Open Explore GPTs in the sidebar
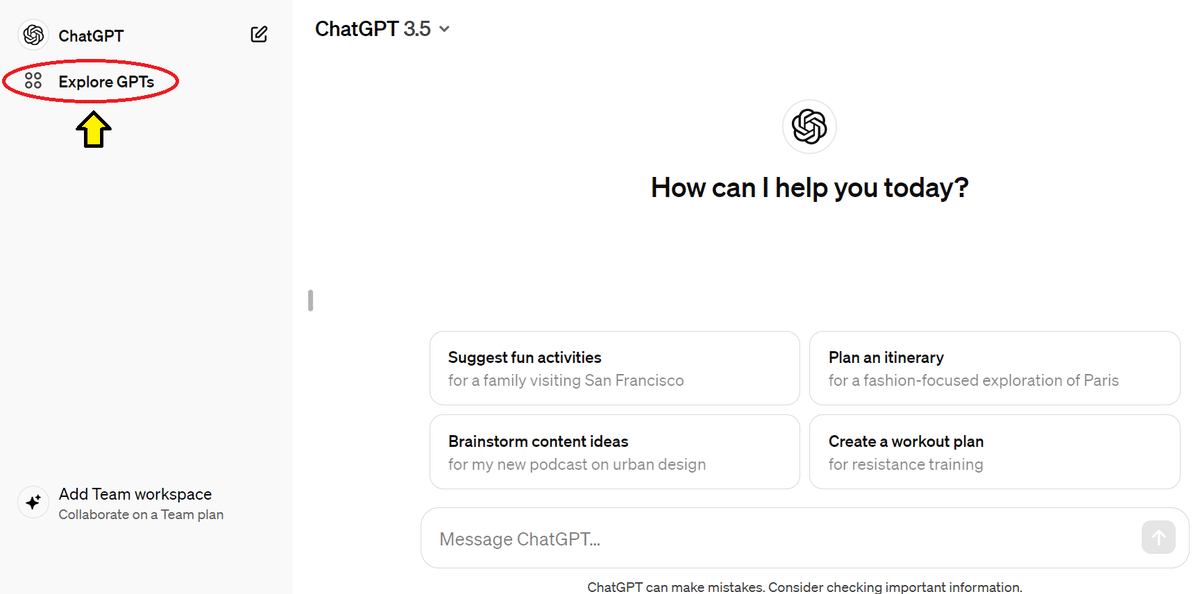 coord(106,81)
